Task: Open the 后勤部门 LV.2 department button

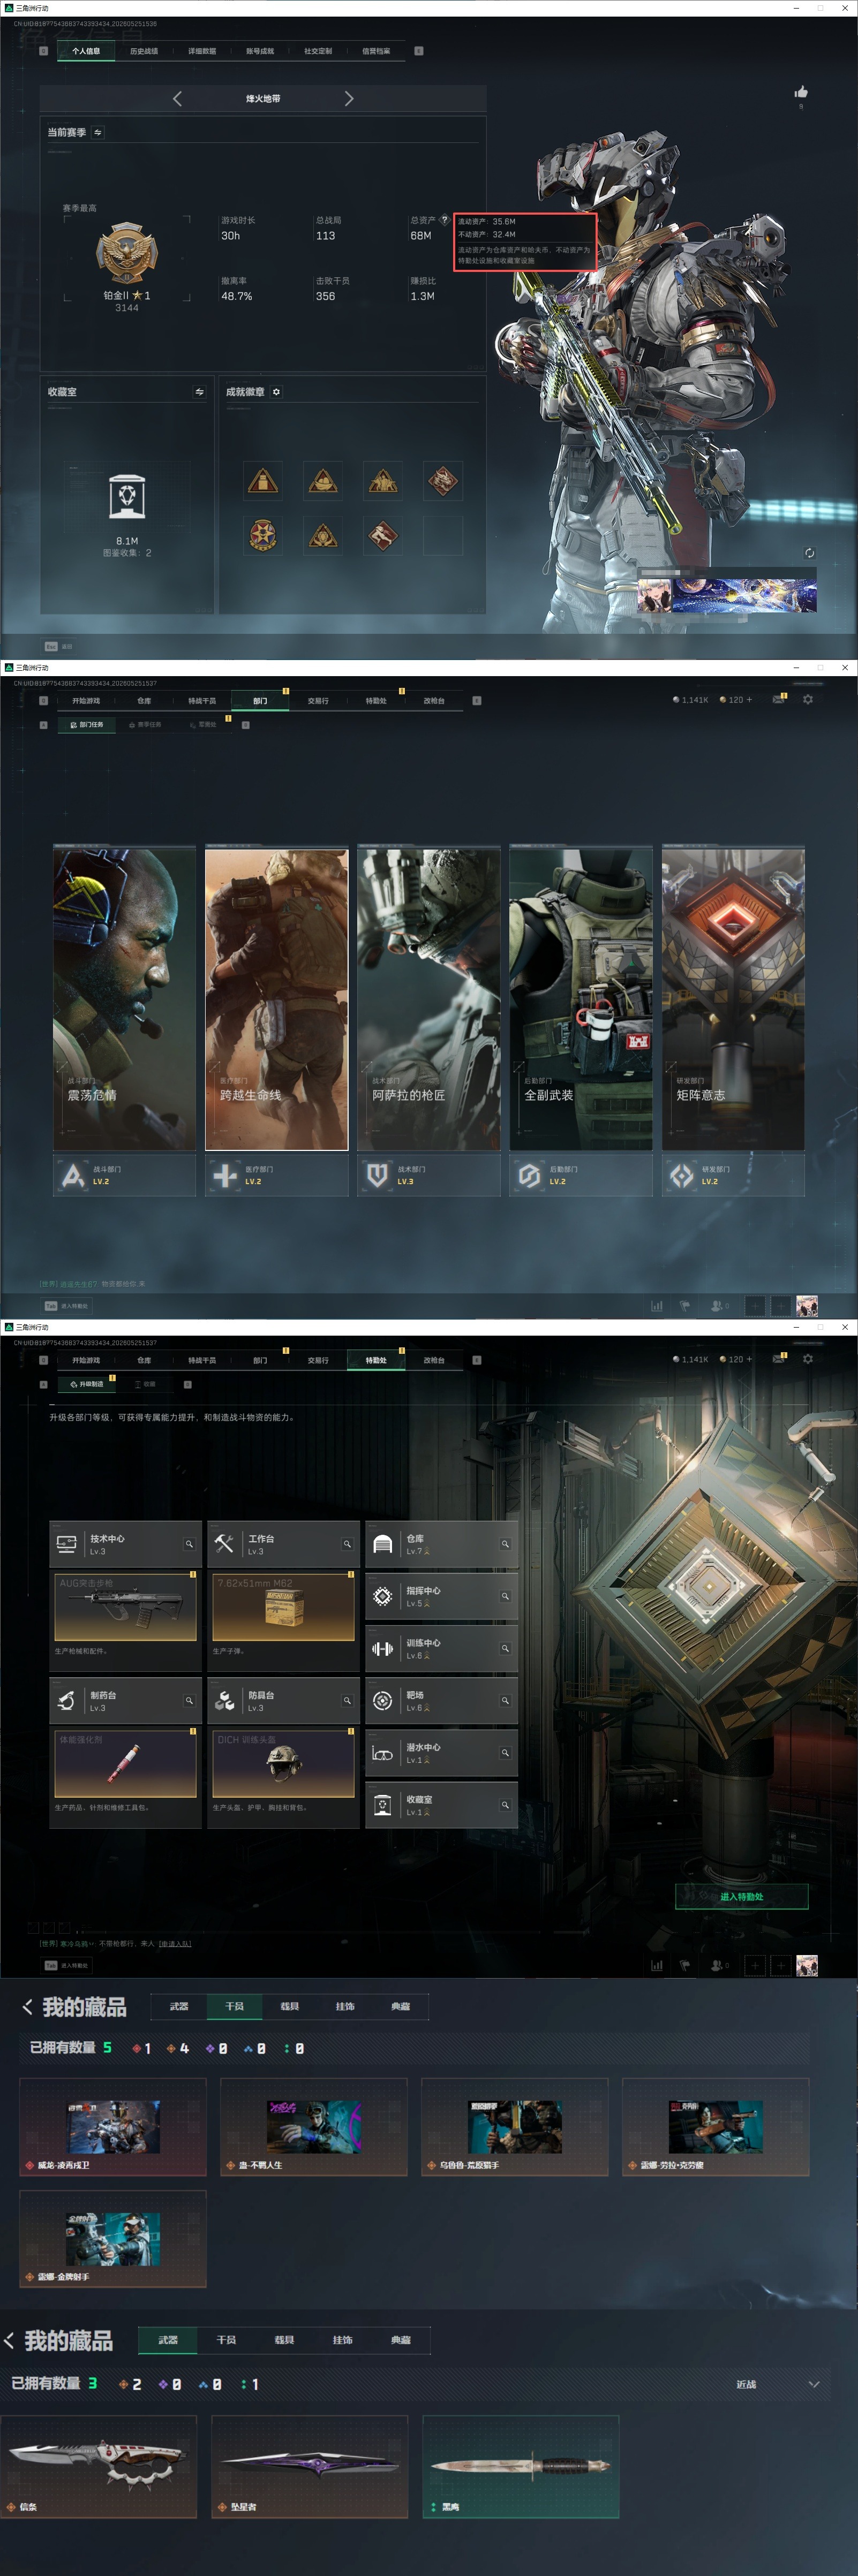Action: click(x=581, y=1175)
